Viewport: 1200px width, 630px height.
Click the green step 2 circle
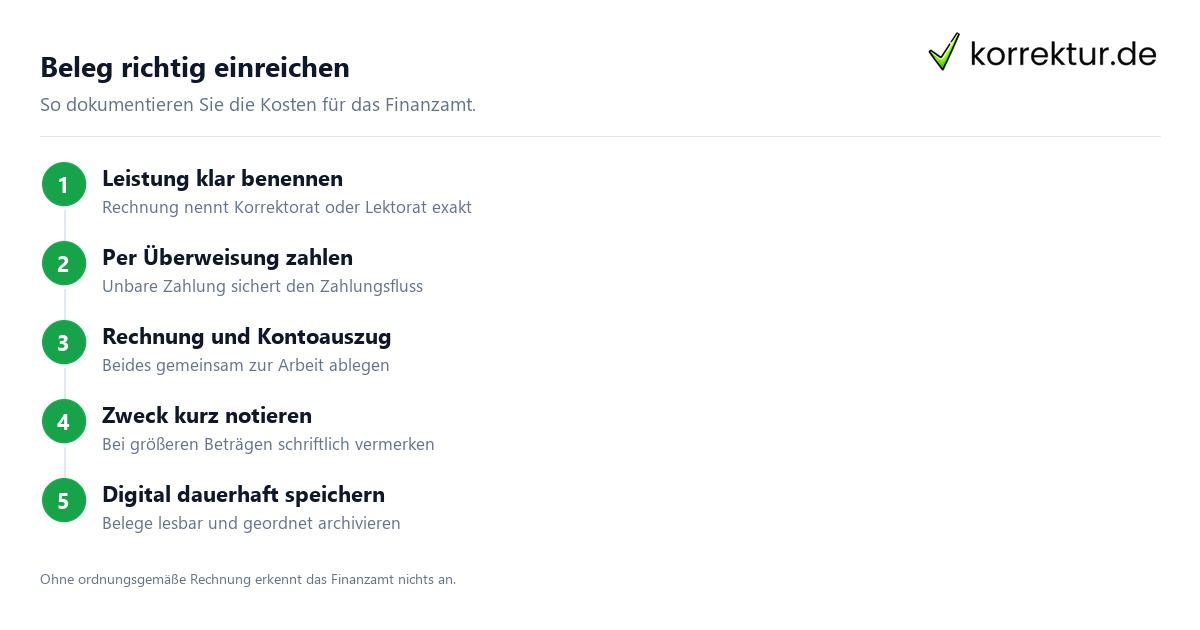(x=64, y=264)
